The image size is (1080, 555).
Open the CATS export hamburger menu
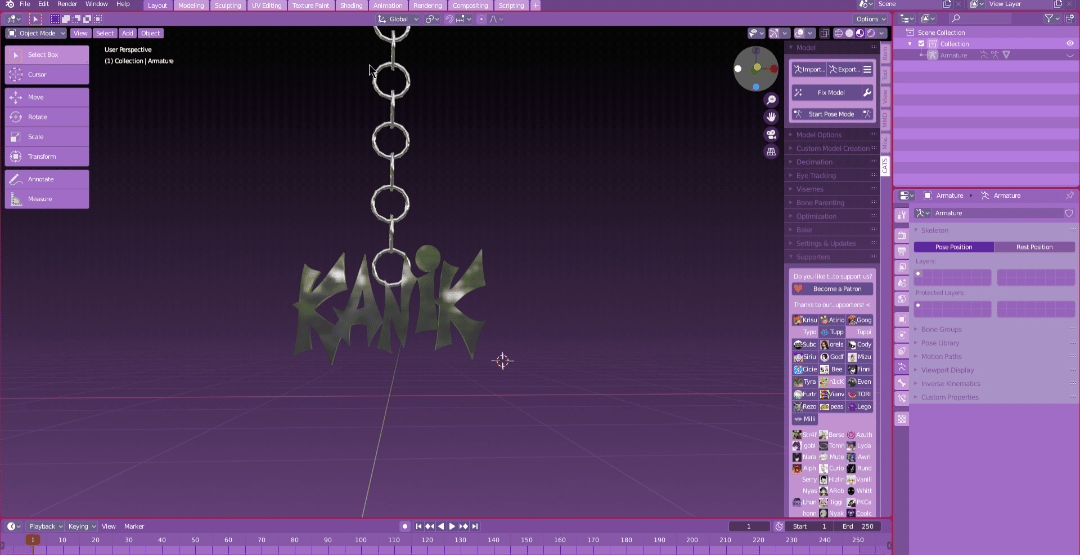tap(867, 70)
